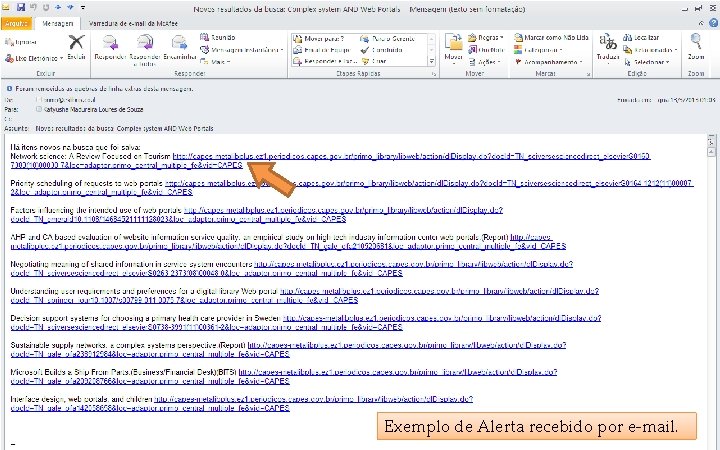Select the Responder e Excluir quick step
This screenshot has width=720, height=450.
tap(325, 61)
